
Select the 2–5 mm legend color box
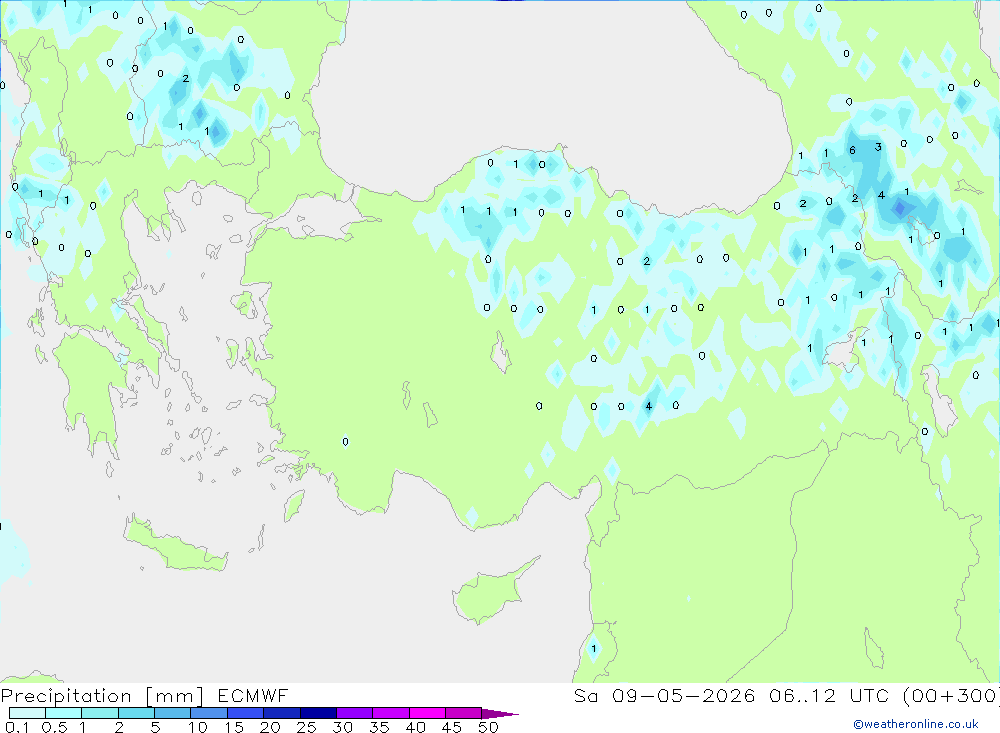[136, 713]
